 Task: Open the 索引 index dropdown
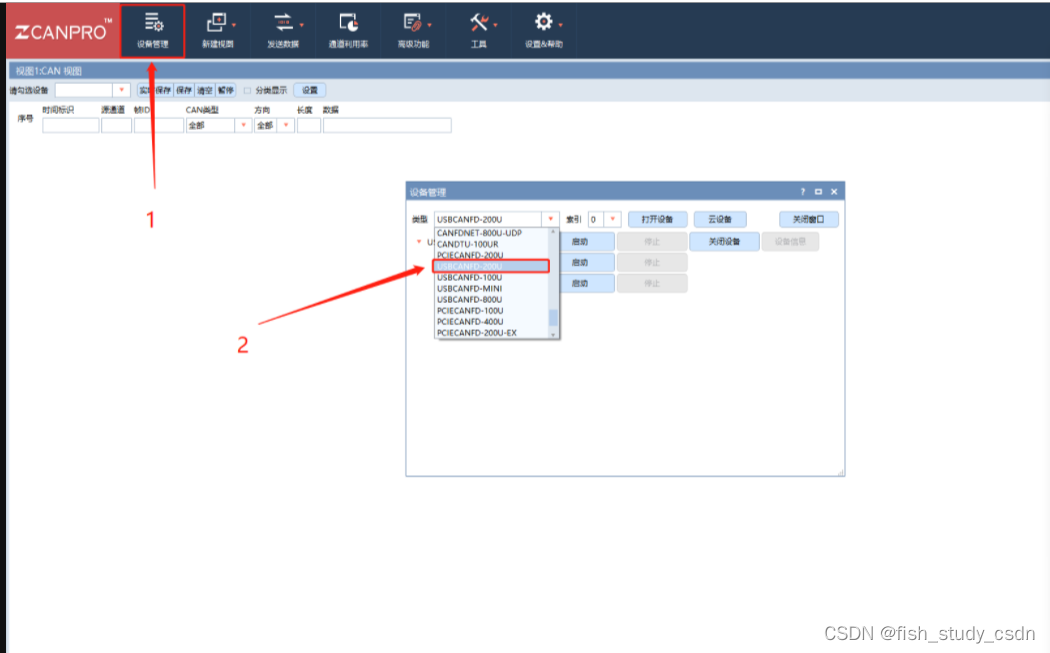pyautogui.click(x=612, y=219)
